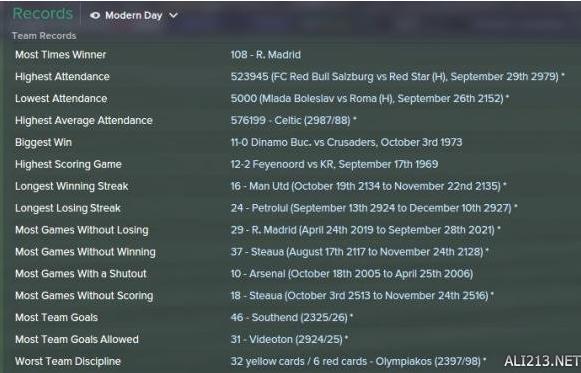Image resolution: width=581 pixels, height=373 pixels.
Task: Click the Lowest Attendance Mlada Boleslav entry
Action: pos(369,99)
